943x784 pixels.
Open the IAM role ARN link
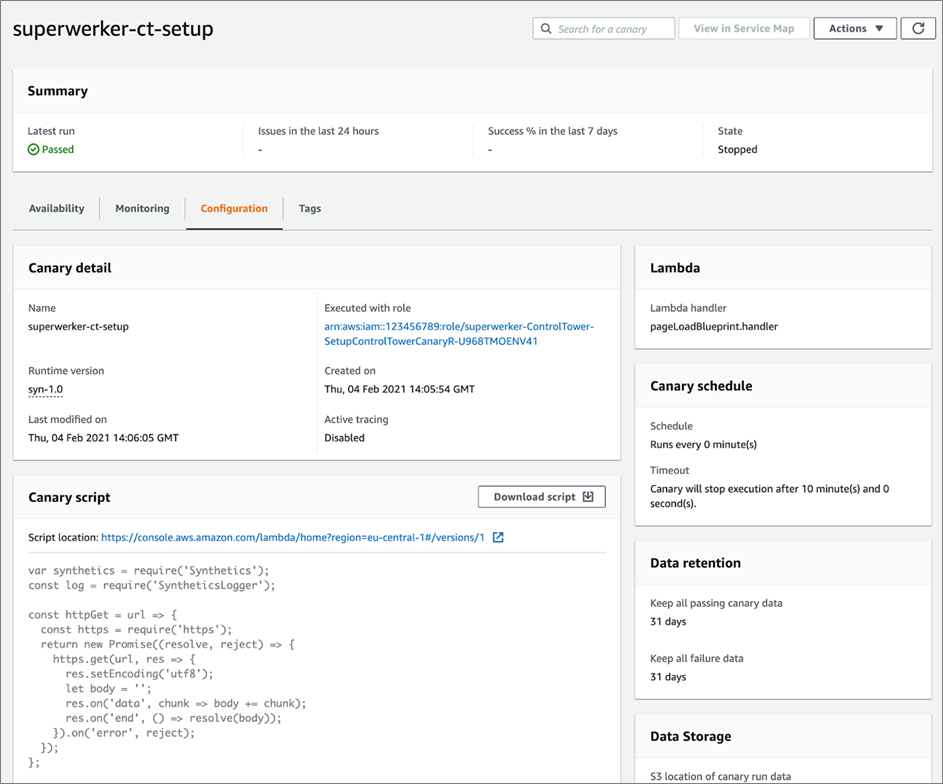pyautogui.click(x=459, y=334)
